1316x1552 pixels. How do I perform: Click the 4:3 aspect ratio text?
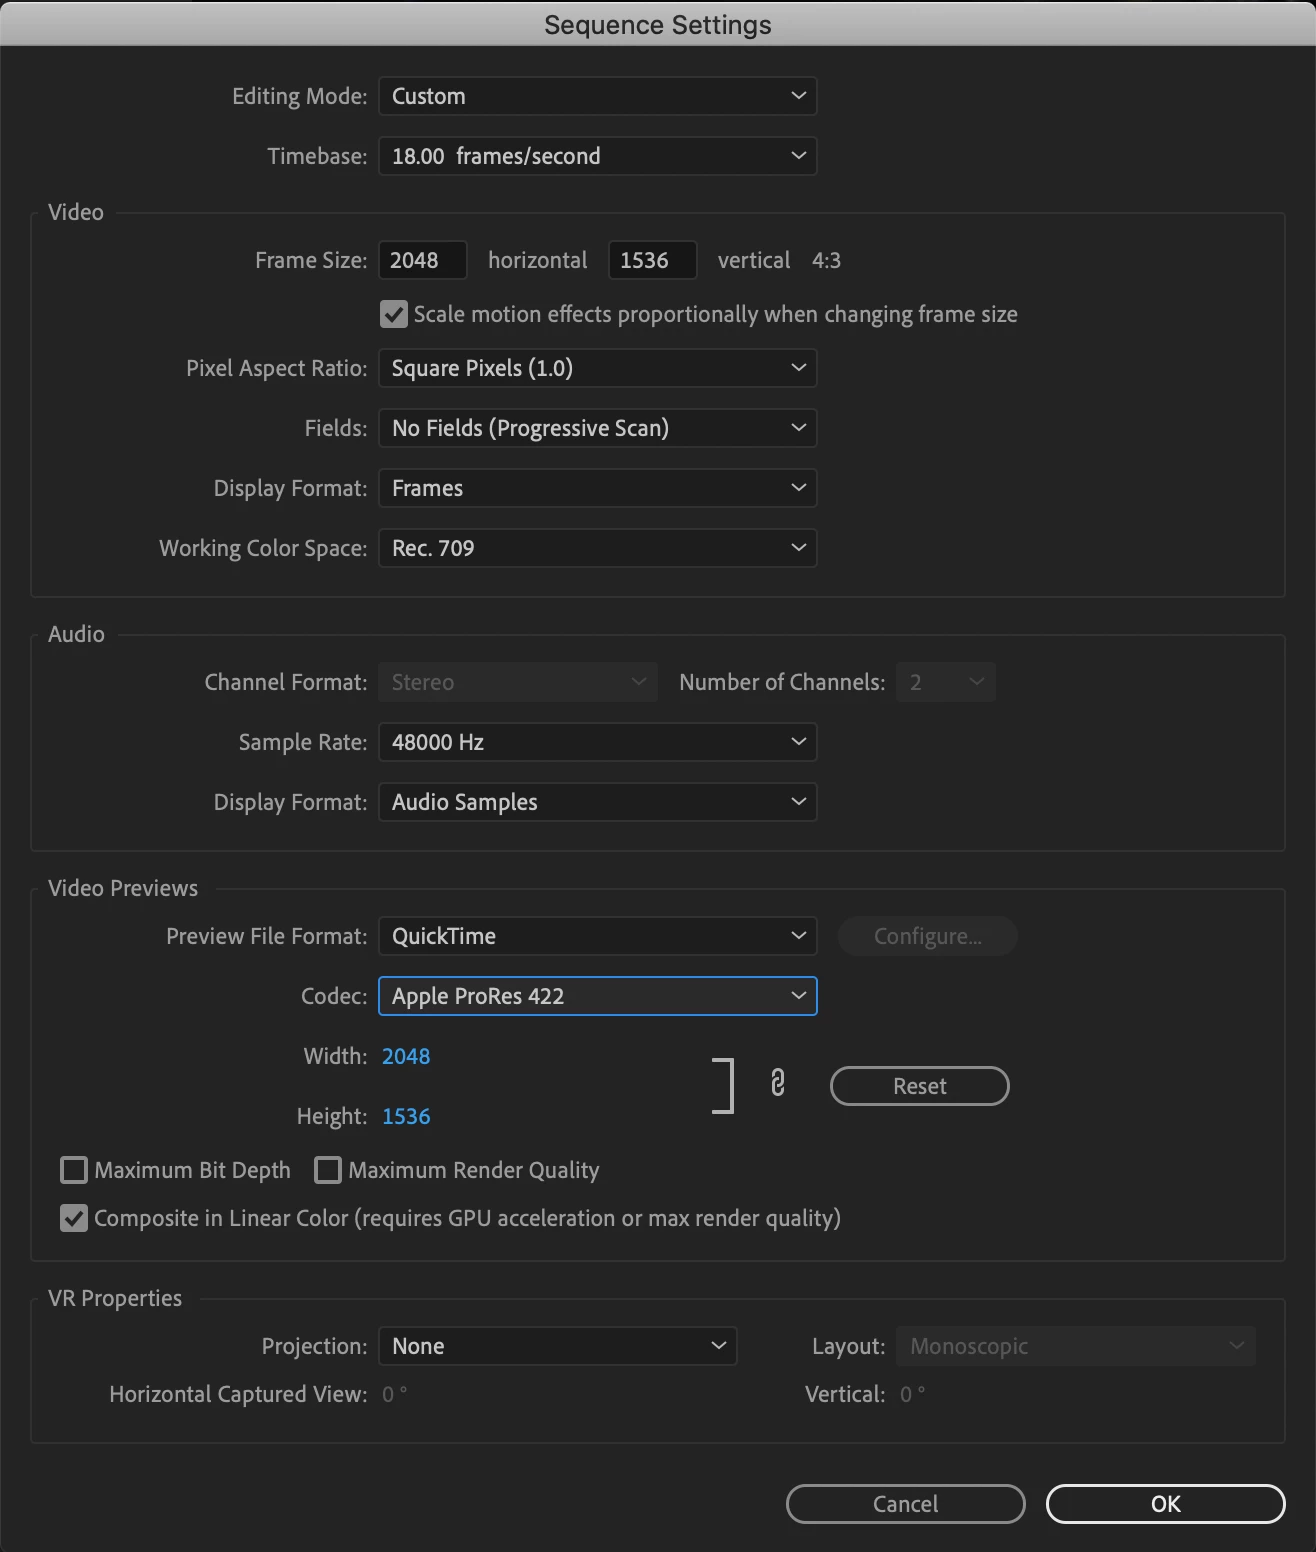(x=826, y=260)
